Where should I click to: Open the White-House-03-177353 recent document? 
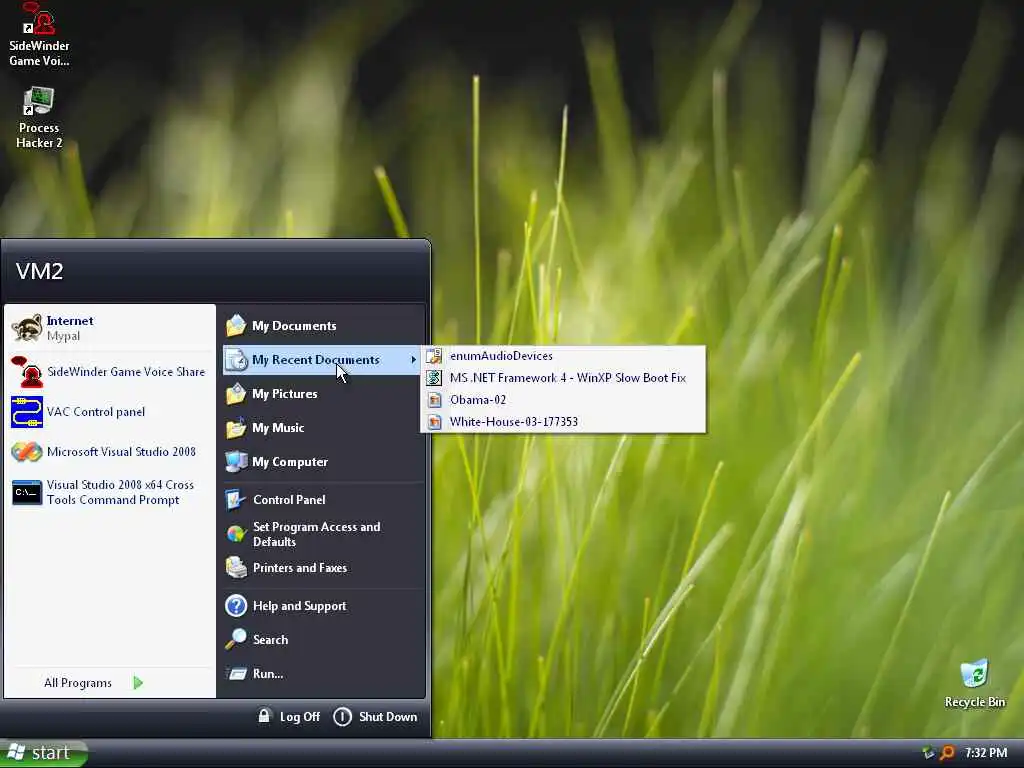click(563, 422)
